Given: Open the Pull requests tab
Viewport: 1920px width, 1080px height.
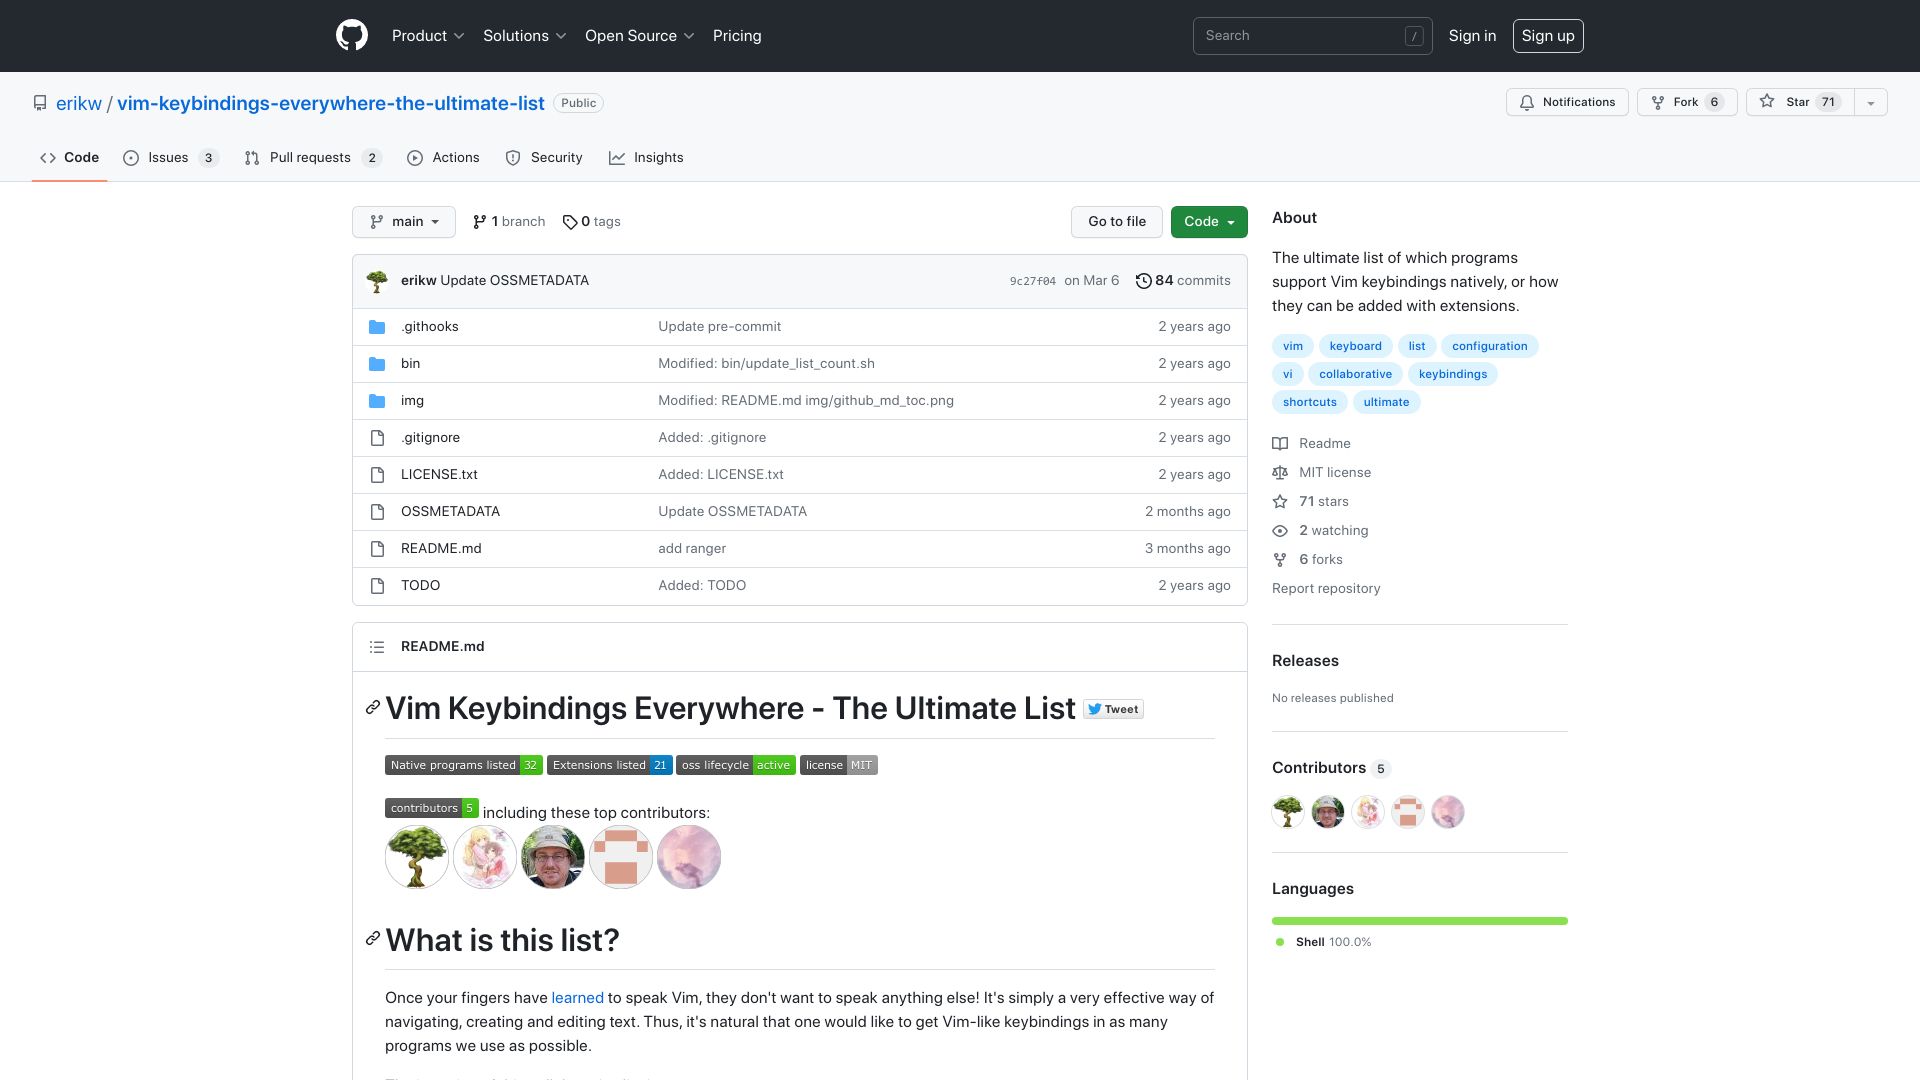Looking at the screenshot, I should pos(313,158).
